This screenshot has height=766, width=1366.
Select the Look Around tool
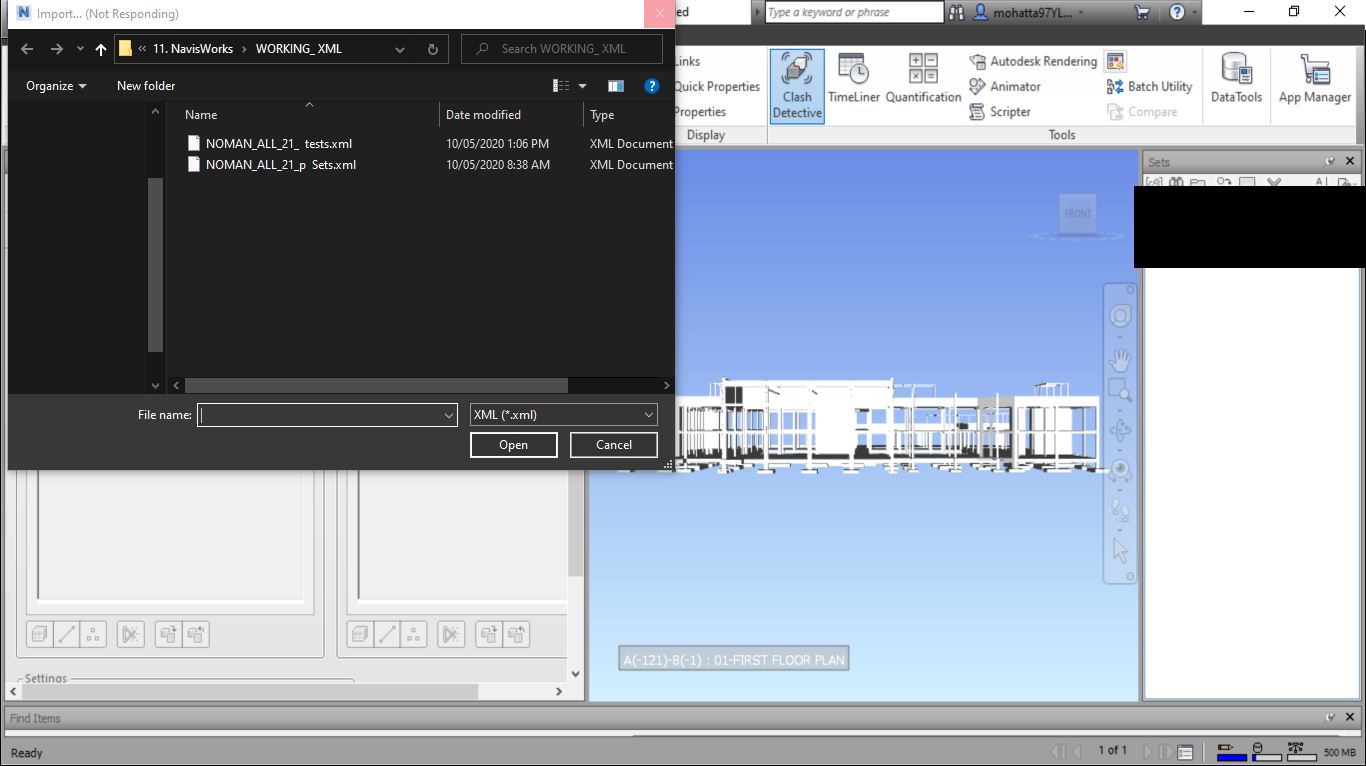click(x=1120, y=469)
